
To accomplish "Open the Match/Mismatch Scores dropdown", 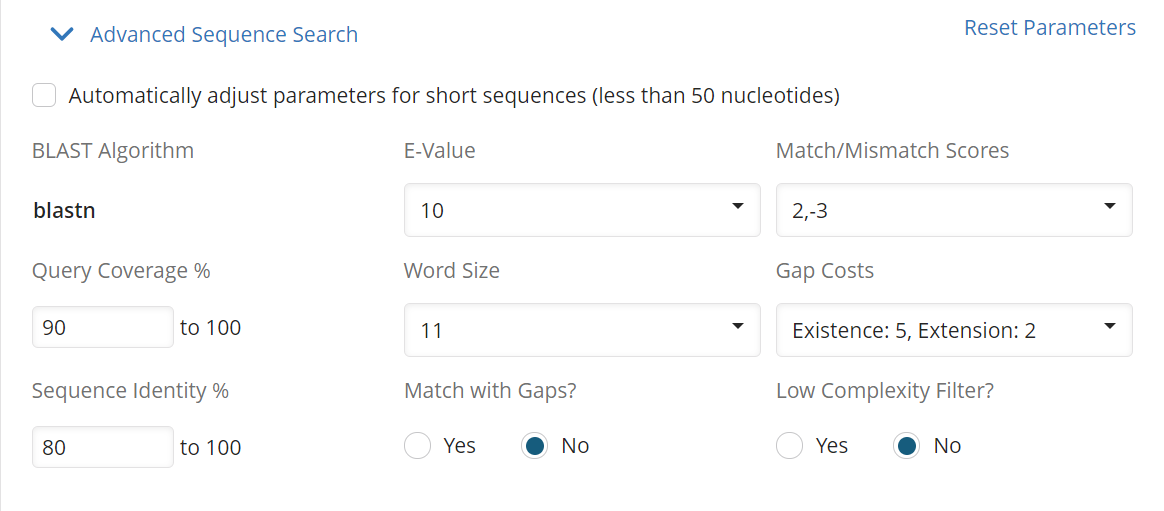I will pos(954,210).
